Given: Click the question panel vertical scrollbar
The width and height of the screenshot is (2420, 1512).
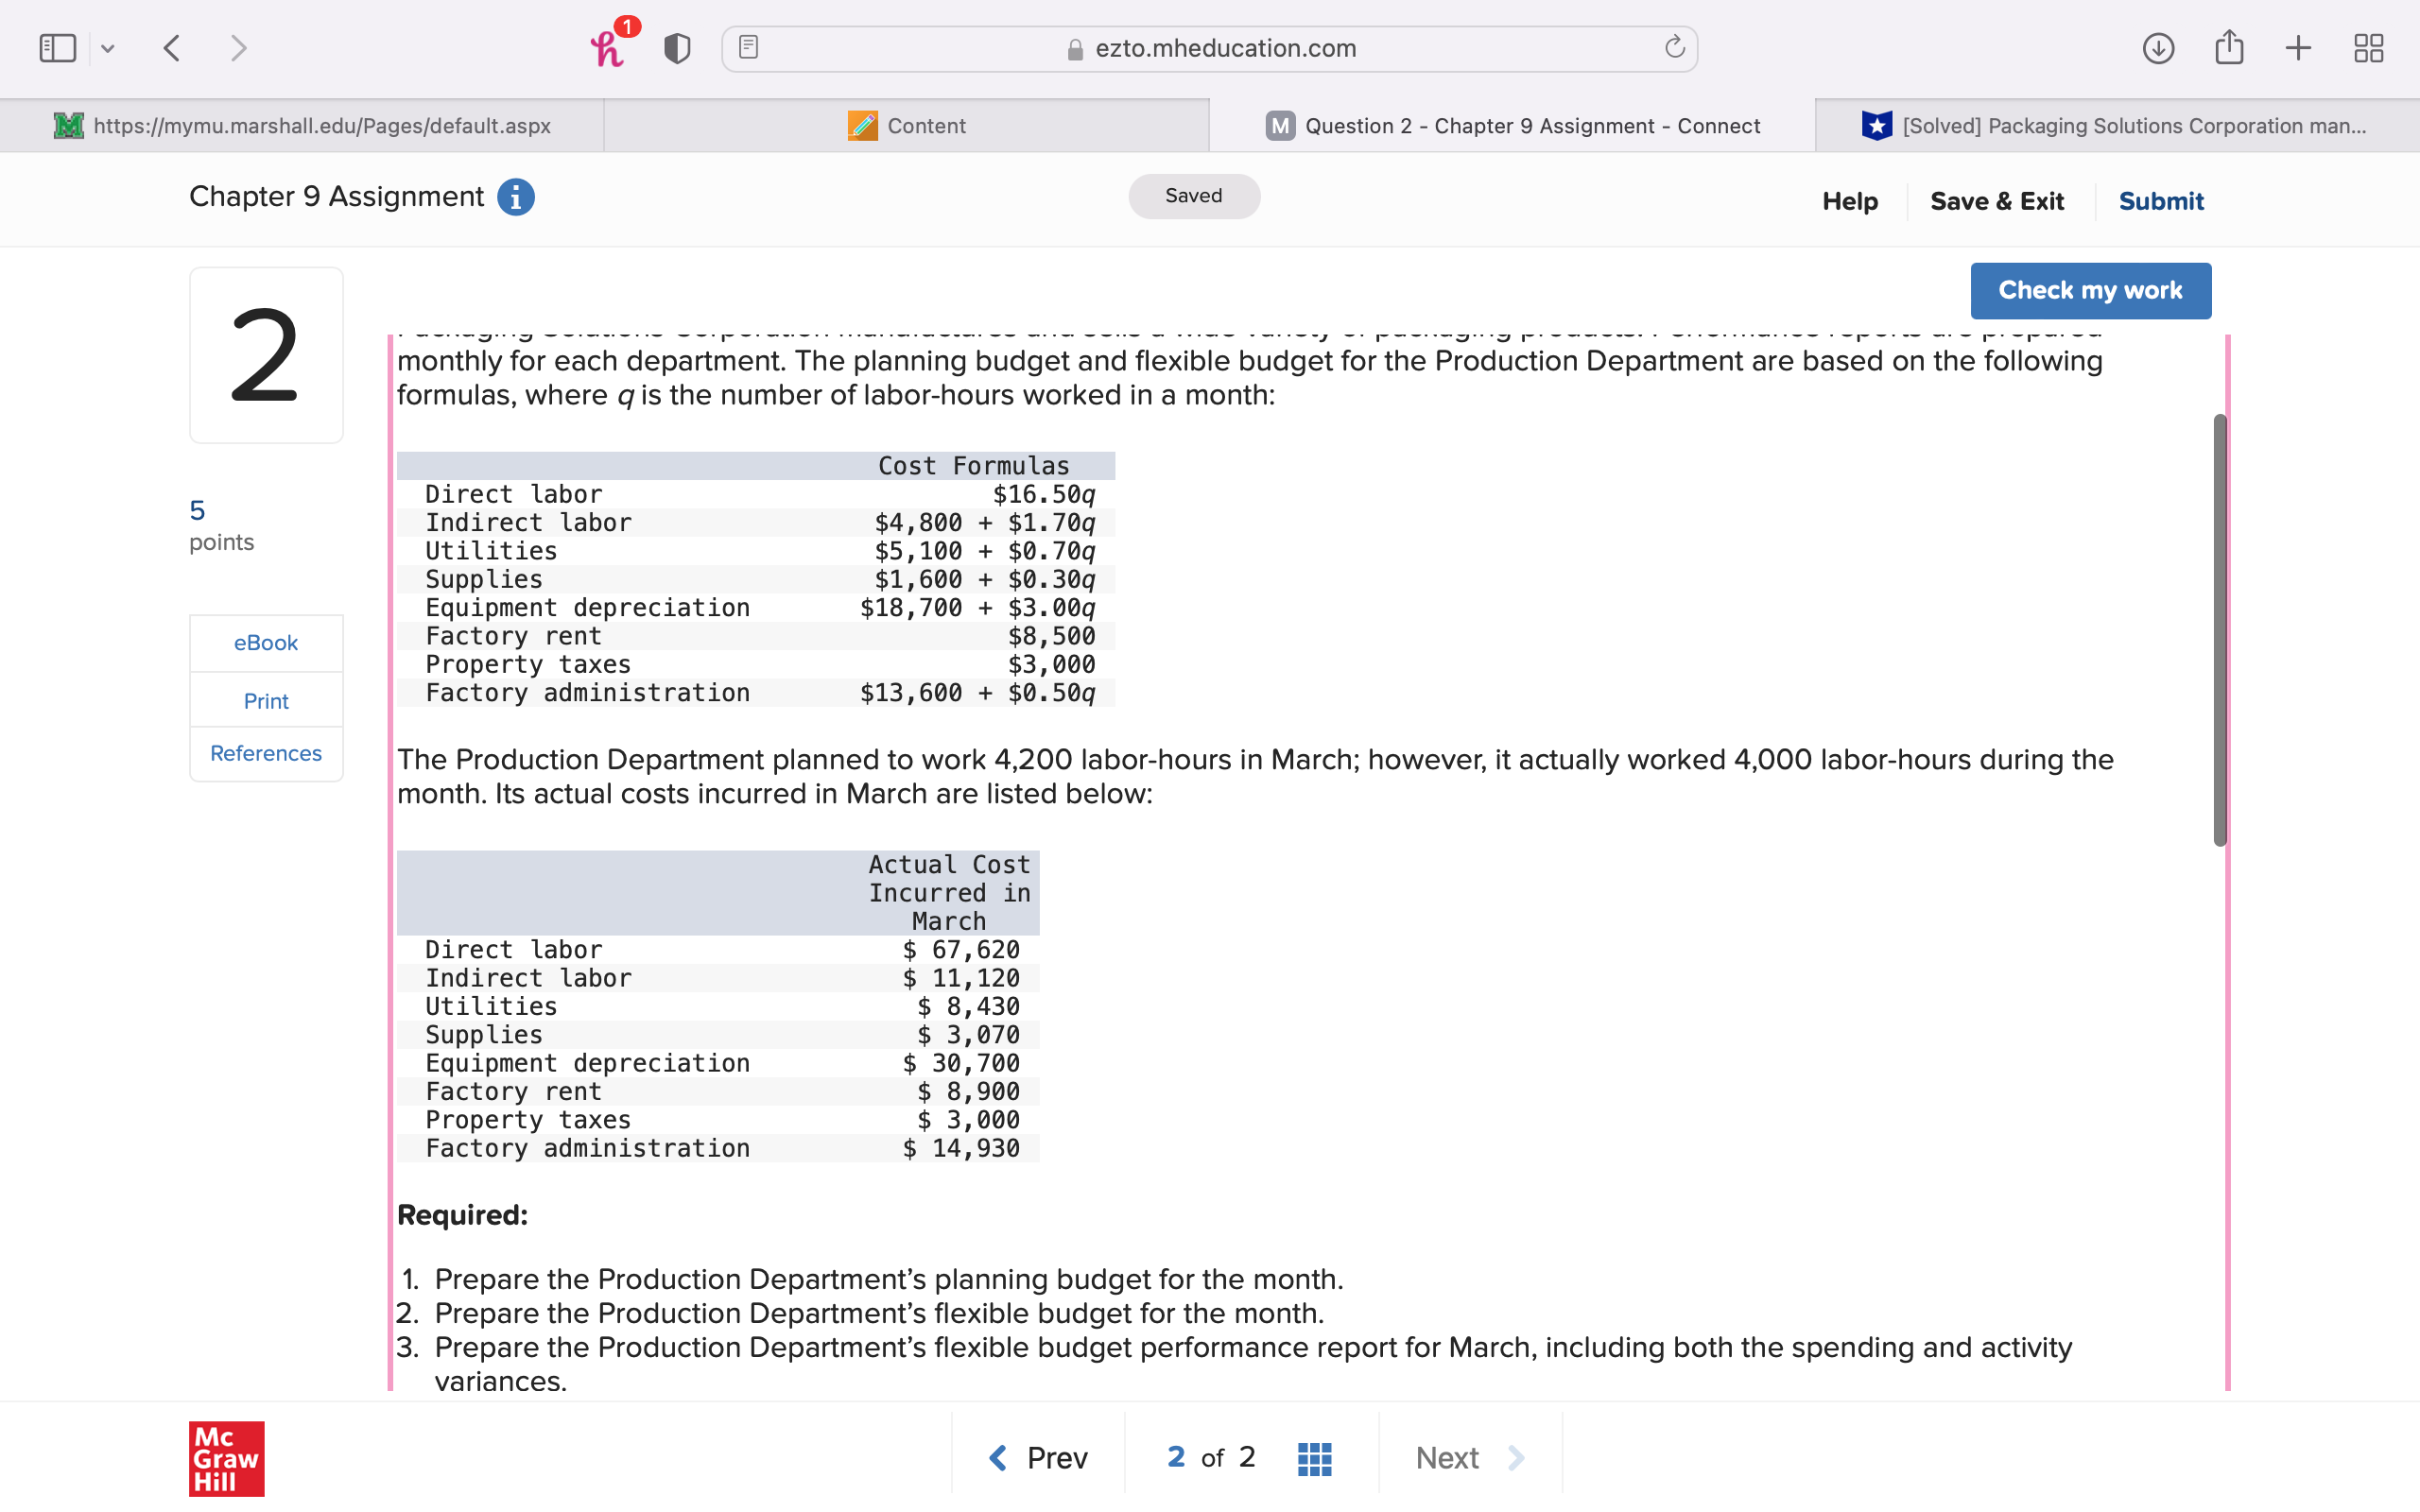Looking at the screenshot, I should pos(2219,630).
